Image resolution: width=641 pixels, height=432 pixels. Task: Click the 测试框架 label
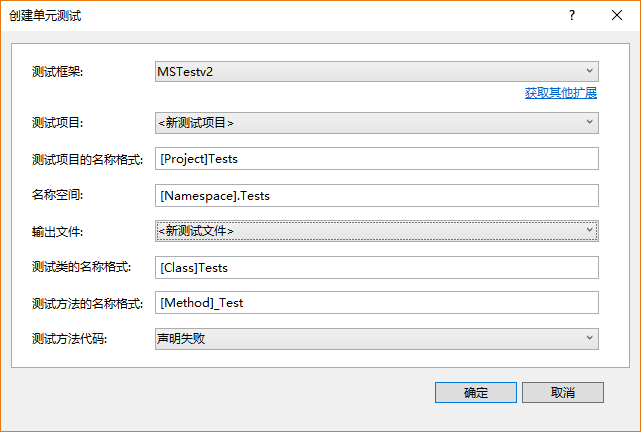pos(58,72)
